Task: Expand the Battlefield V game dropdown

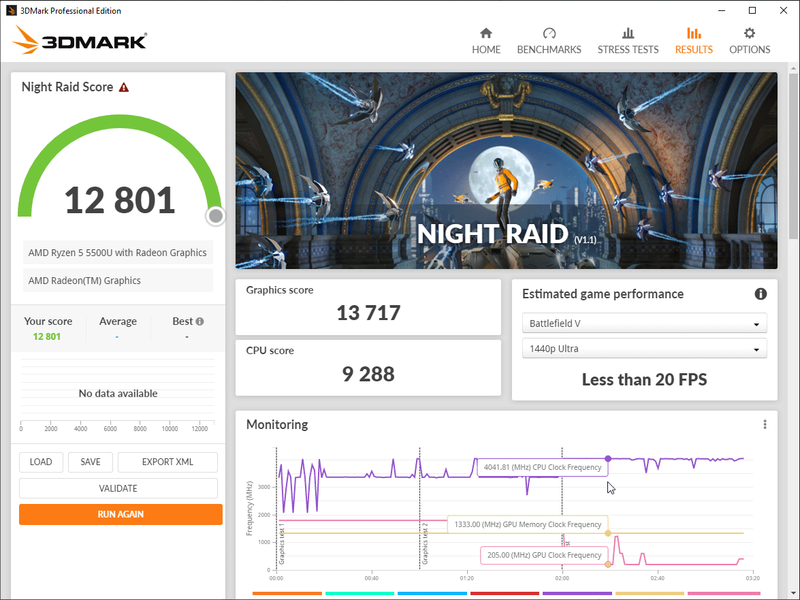Action: (x=644, y=323)
